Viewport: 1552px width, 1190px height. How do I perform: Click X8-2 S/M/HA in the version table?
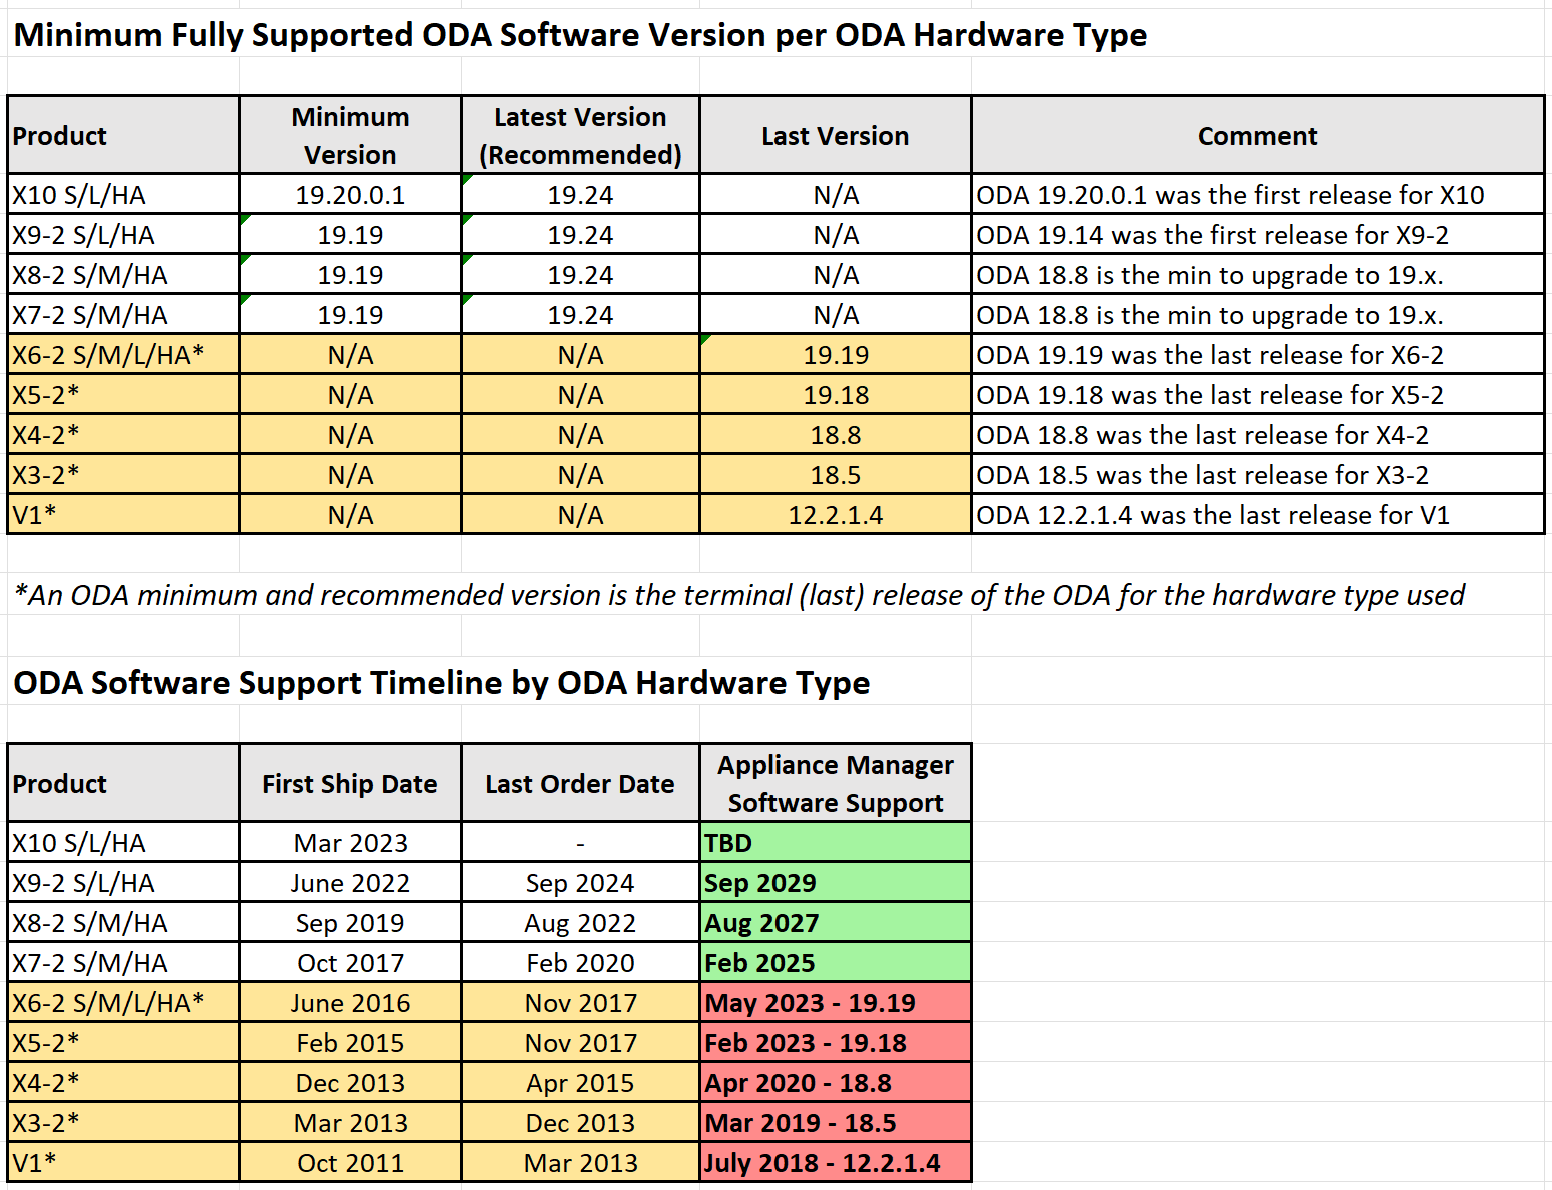point(124,274)
